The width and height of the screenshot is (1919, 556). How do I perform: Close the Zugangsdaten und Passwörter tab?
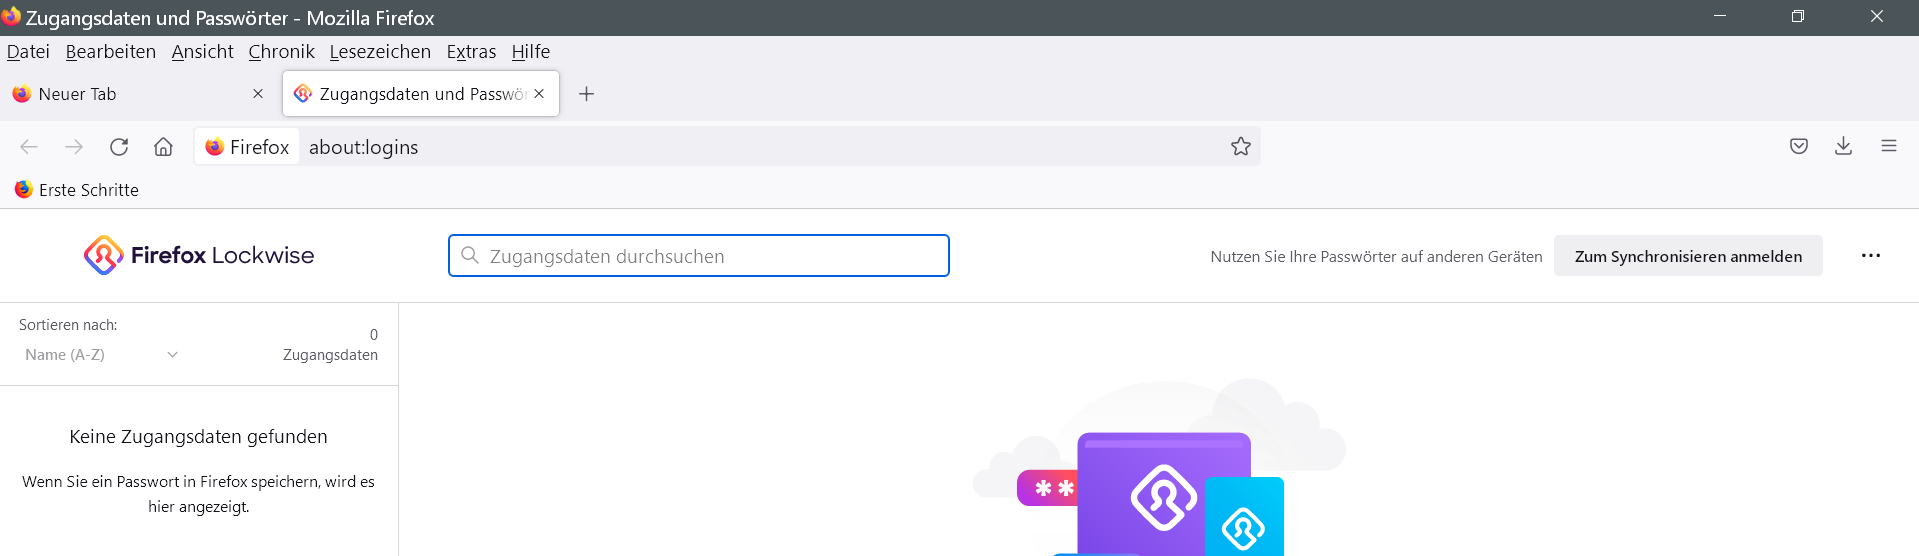539,93
